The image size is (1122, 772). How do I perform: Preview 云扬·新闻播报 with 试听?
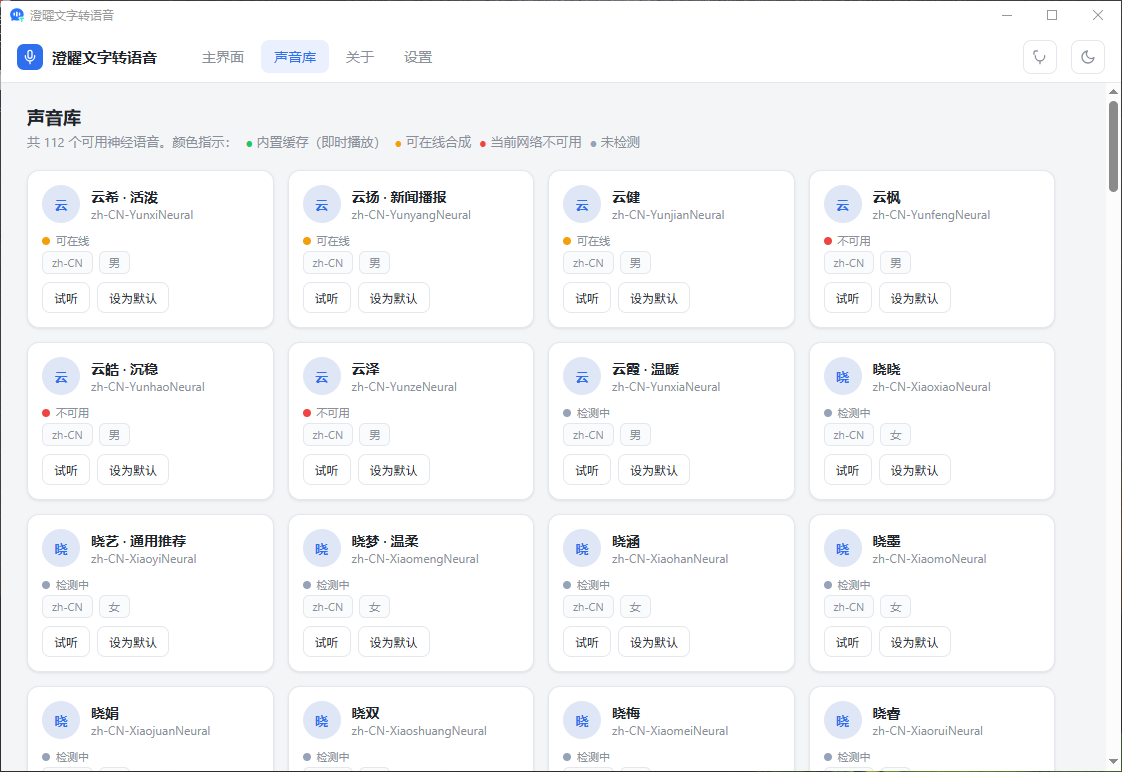coord(326,298)
